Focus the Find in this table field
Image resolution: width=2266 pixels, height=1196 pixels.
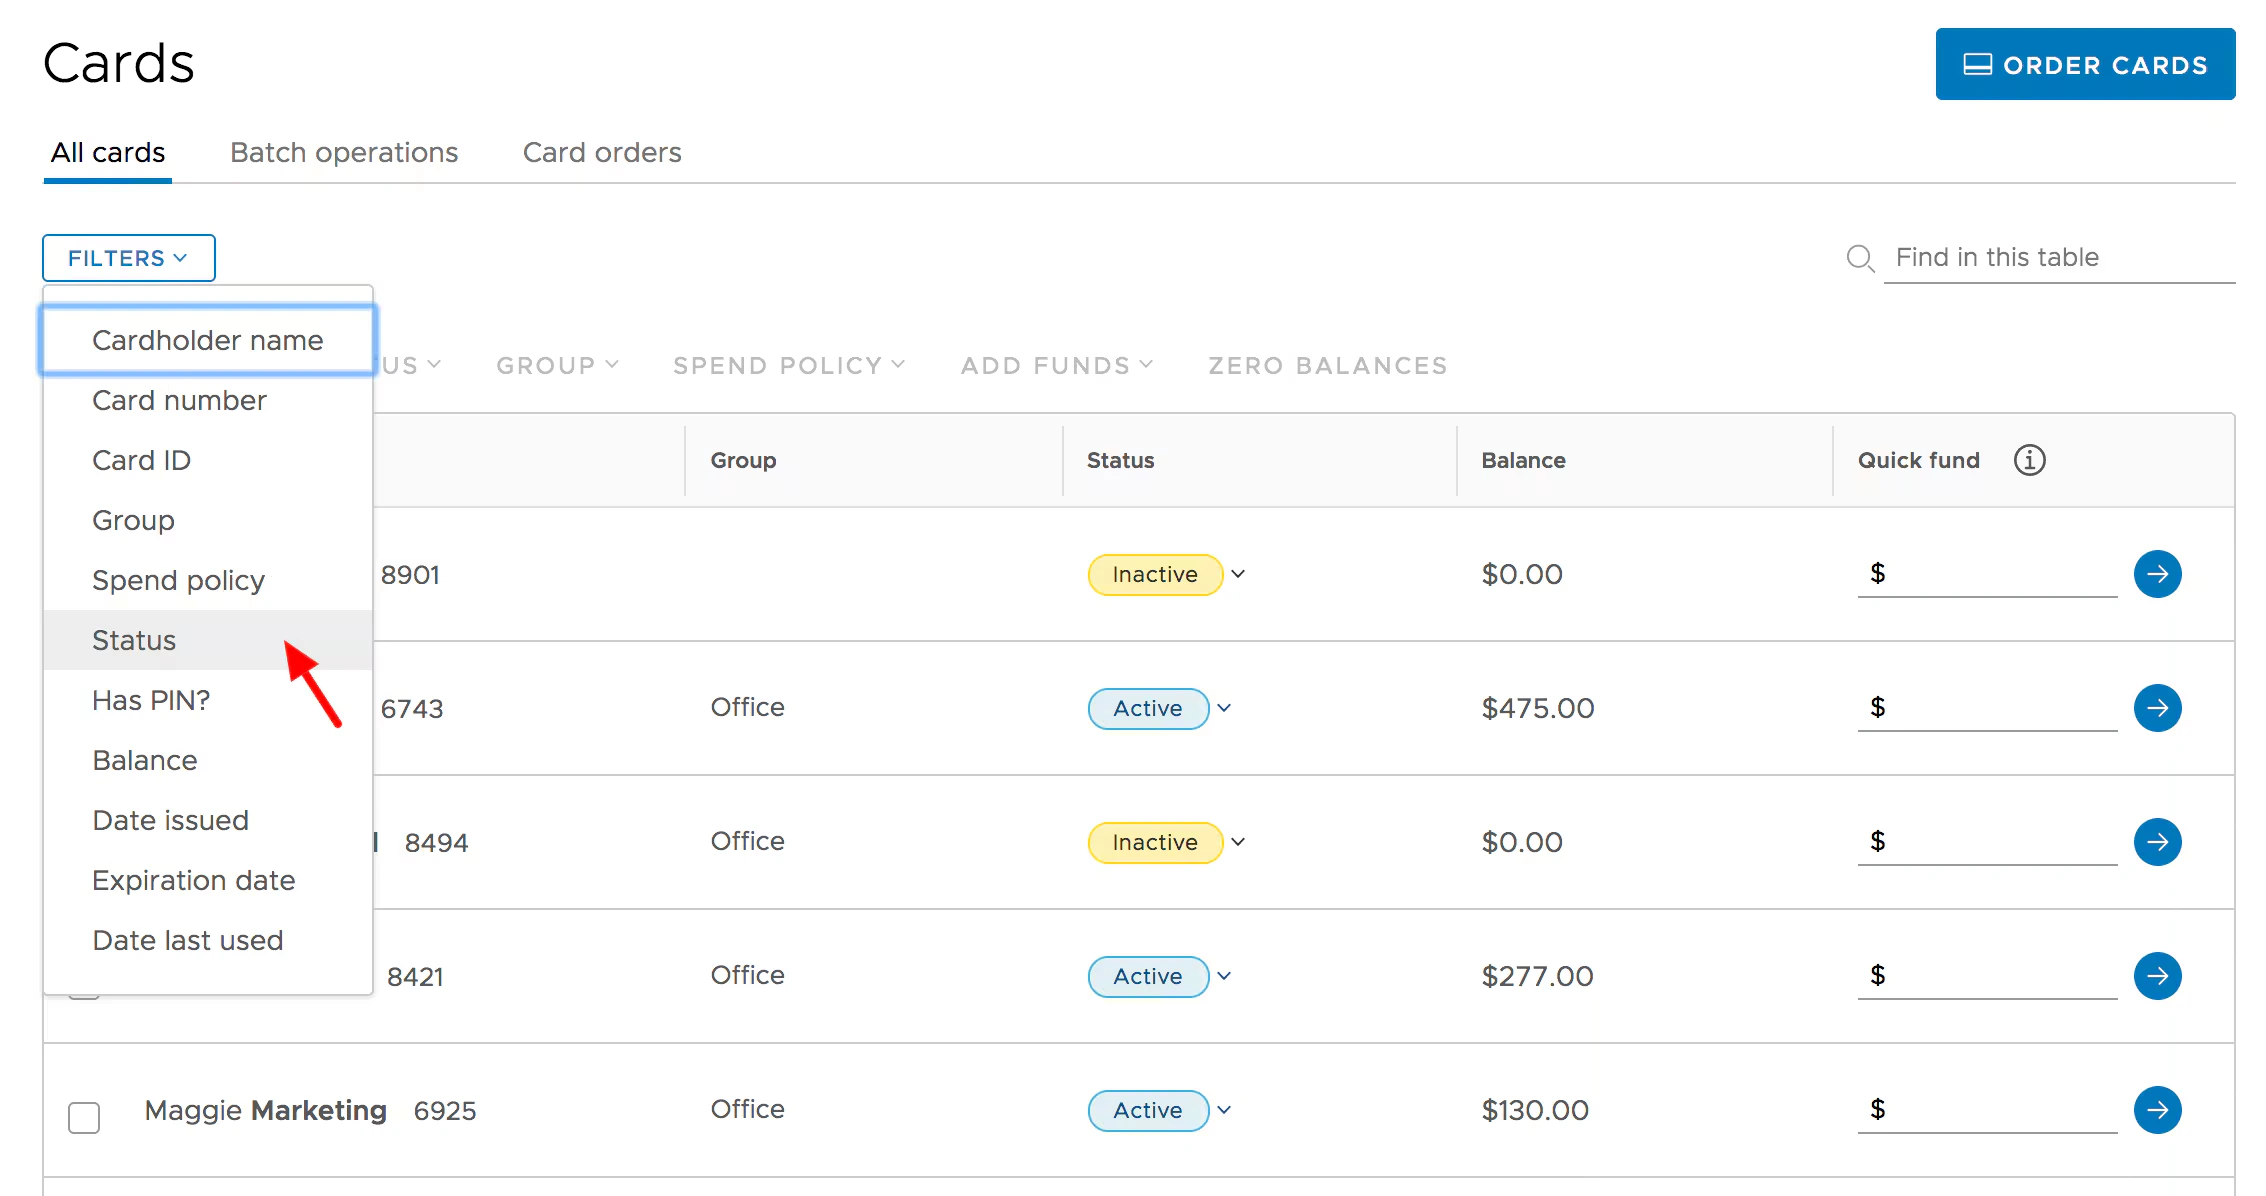pyautogui.click(x=2060, y=258)
